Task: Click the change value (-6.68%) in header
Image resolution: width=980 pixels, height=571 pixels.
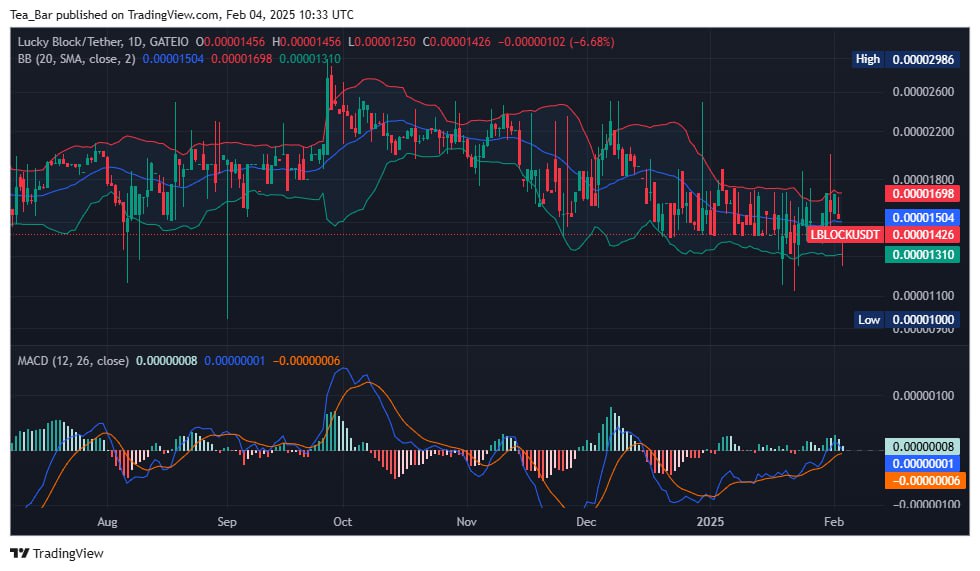Action: tap(591, 42)
